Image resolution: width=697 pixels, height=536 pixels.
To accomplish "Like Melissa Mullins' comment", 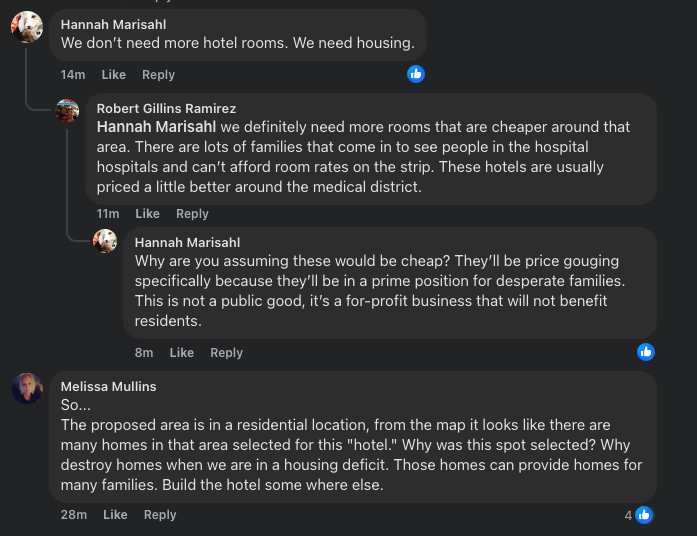I will (x=115, y=515).
